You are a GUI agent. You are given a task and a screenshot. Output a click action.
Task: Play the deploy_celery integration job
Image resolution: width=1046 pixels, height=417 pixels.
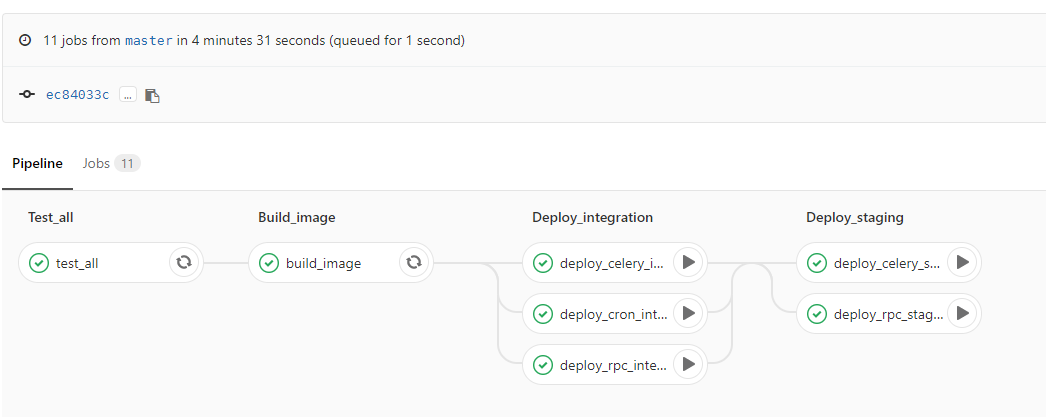[688, 263]
